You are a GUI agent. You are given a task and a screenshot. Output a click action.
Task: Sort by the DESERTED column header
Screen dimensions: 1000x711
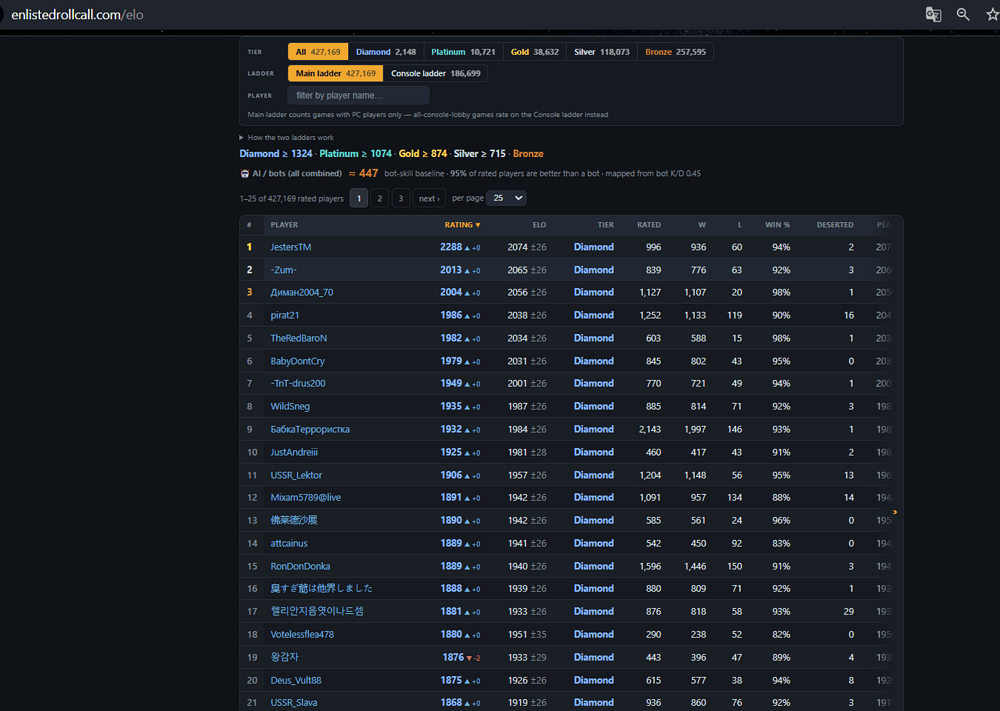point(835,225)
